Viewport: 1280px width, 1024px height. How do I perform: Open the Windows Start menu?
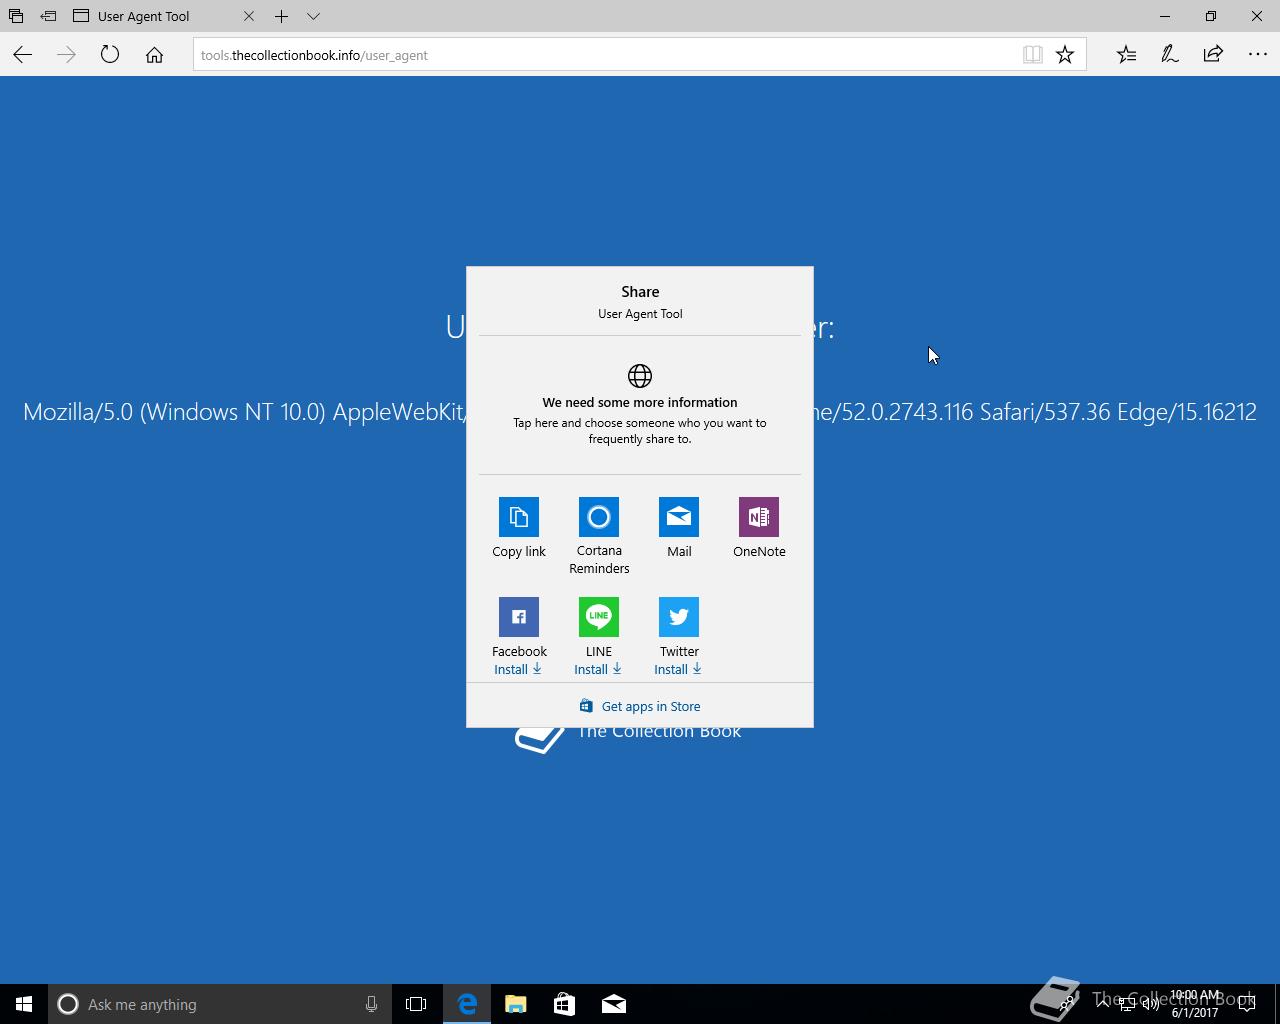pyautogui.click(x=24, y=1004)
